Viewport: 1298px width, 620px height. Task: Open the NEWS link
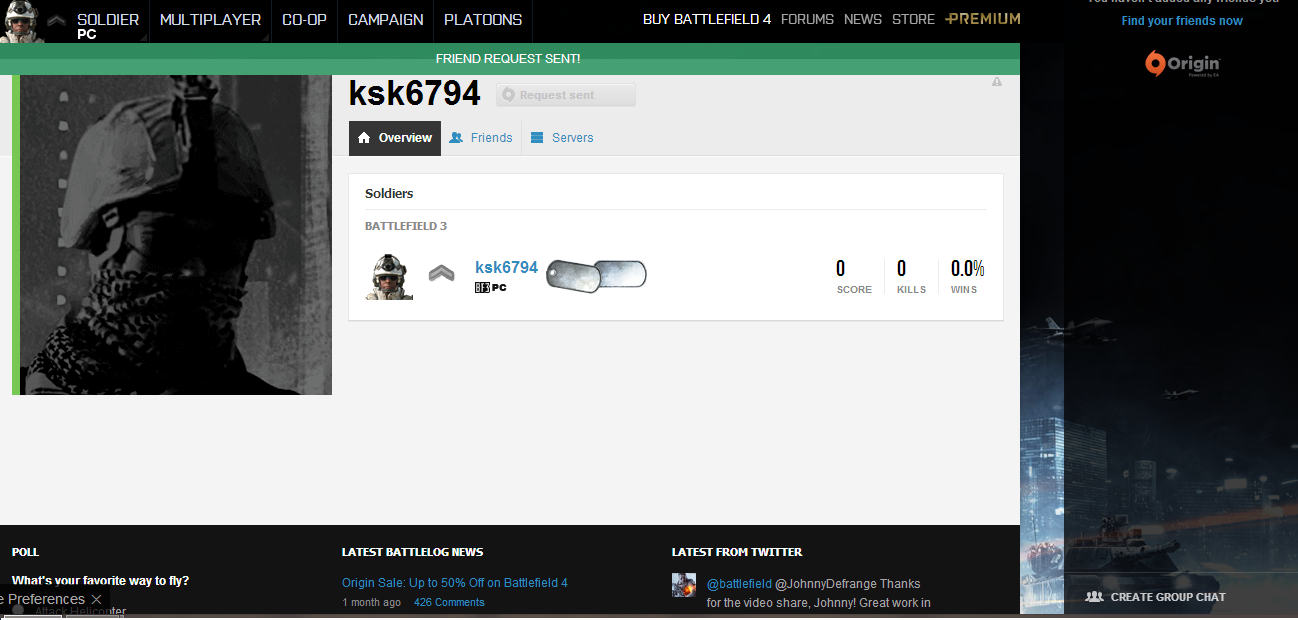863,19
